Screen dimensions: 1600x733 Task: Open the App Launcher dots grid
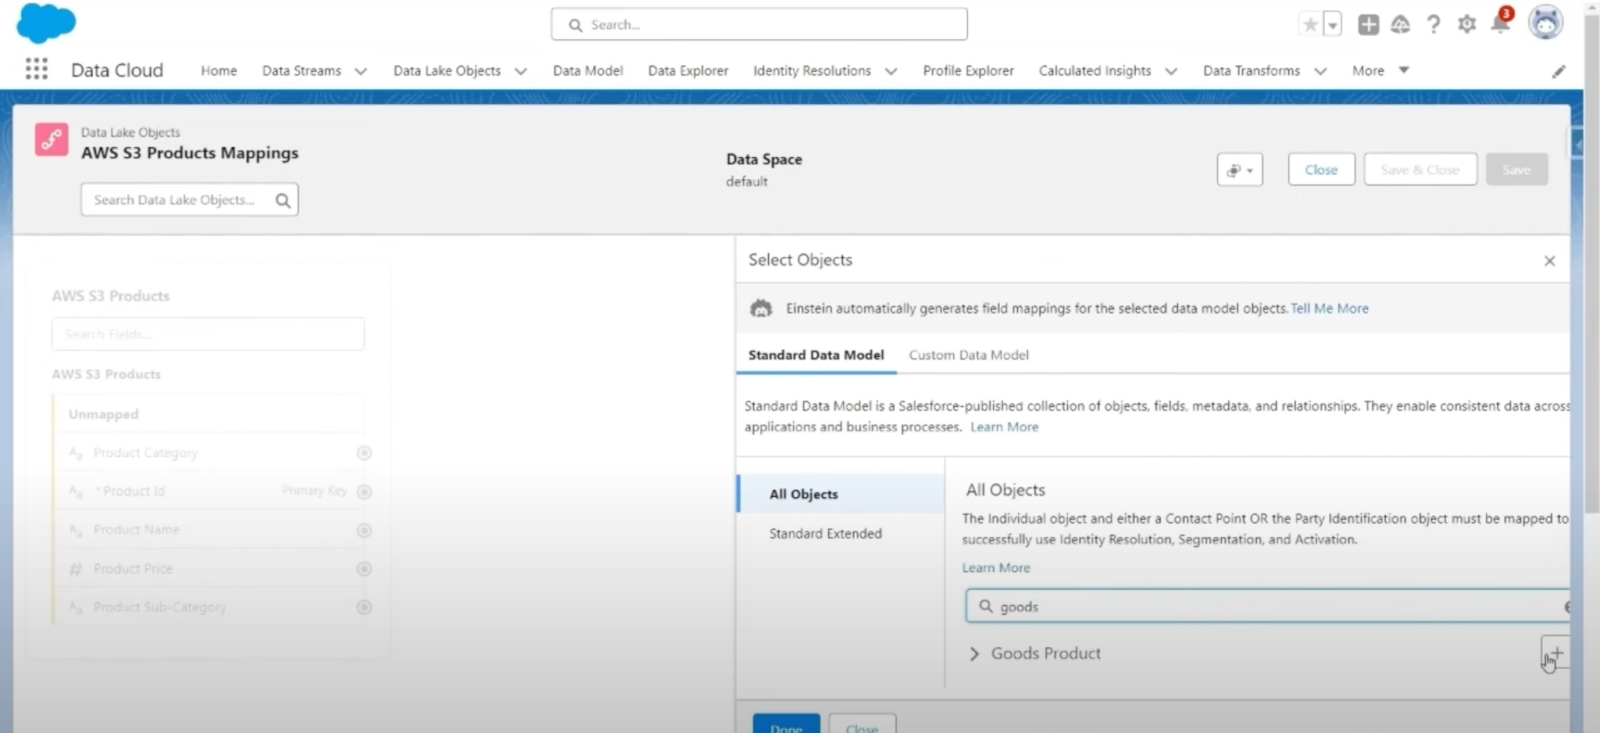pos(36,69)
